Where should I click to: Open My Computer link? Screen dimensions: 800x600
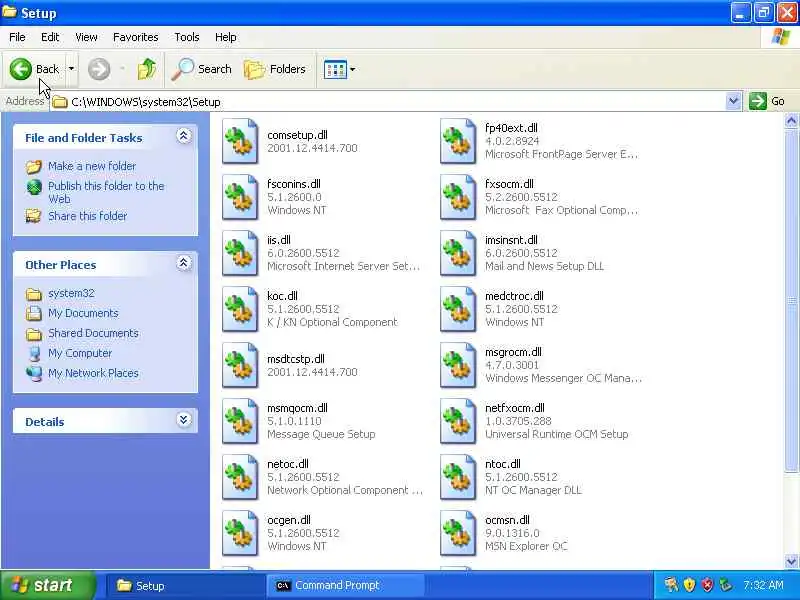80,353
